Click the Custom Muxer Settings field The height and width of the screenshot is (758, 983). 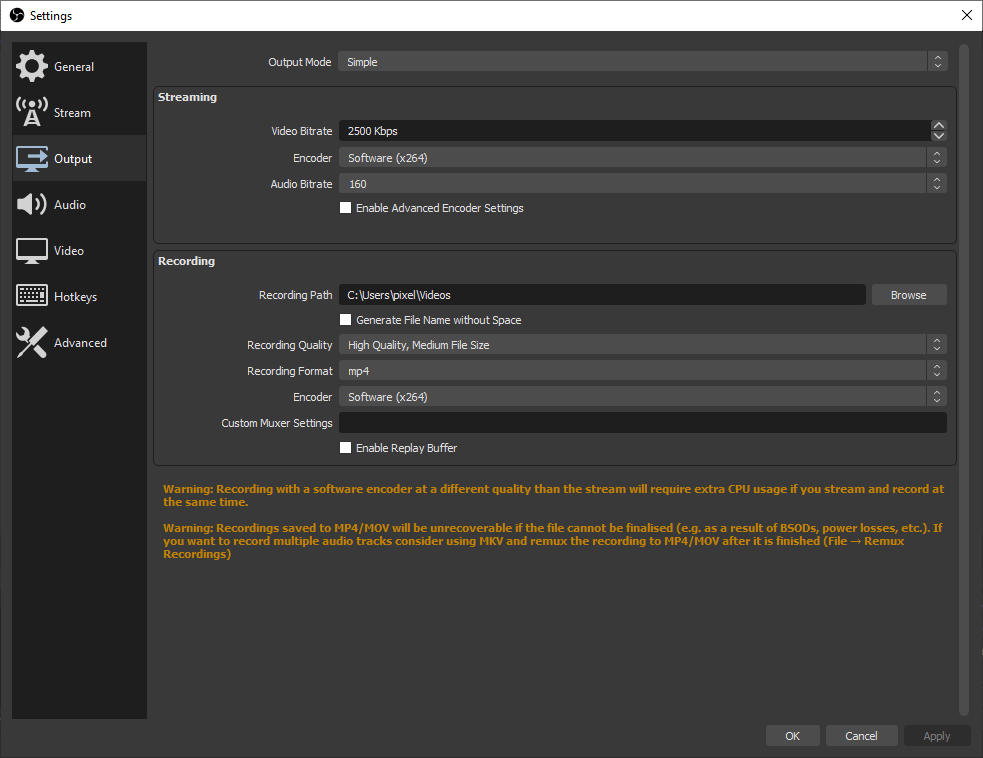tap(643, 423)
